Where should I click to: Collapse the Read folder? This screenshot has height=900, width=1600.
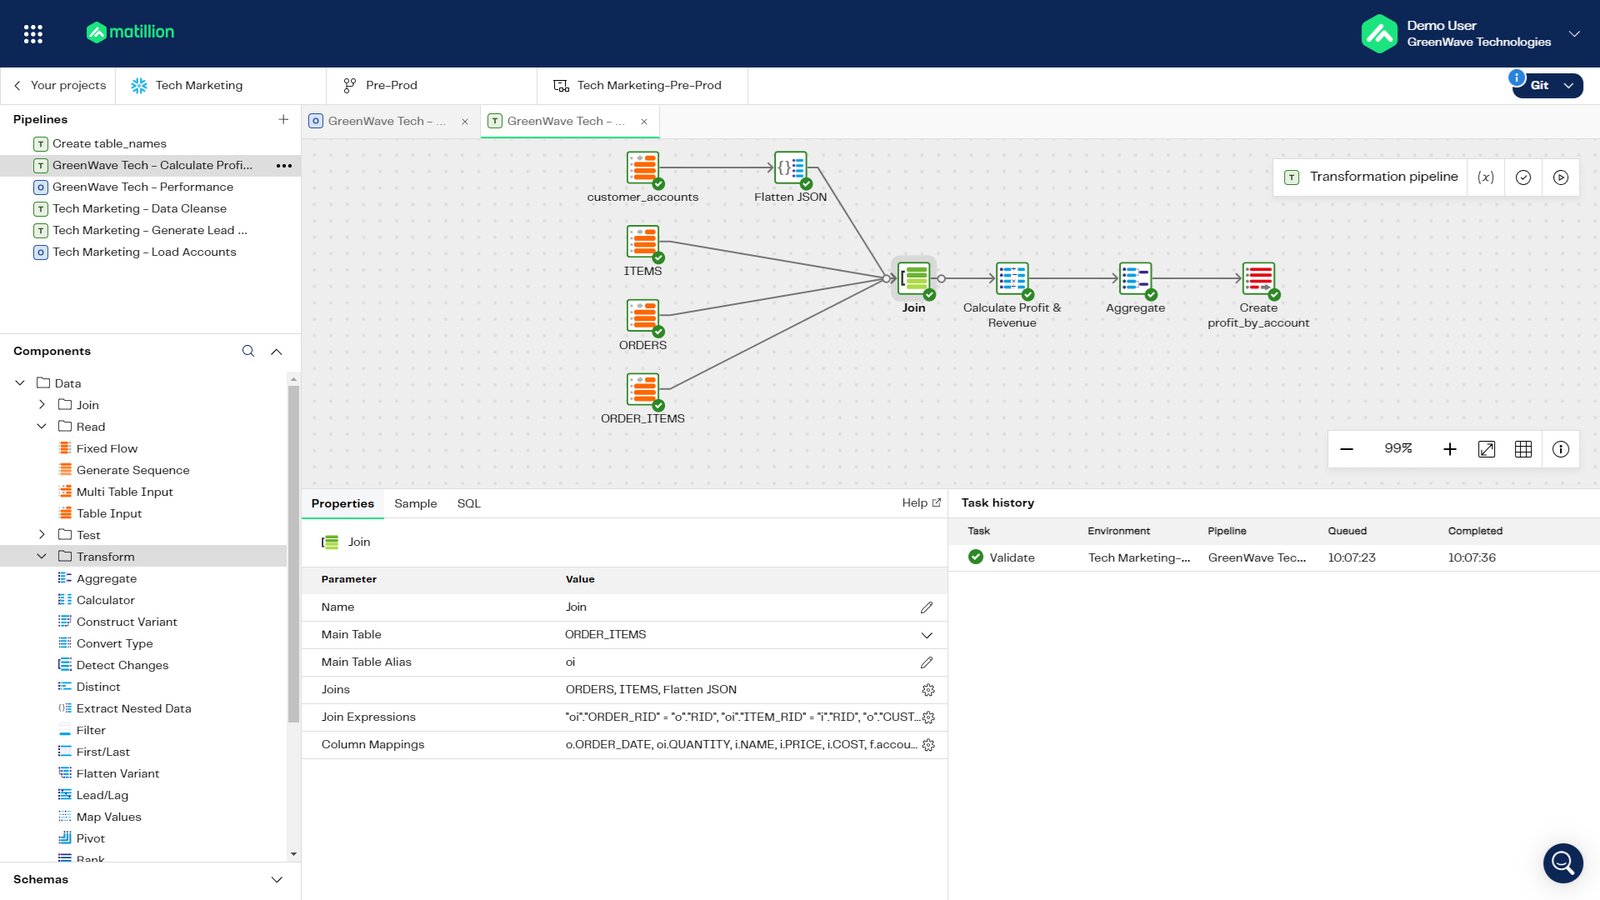click(41, 427)
